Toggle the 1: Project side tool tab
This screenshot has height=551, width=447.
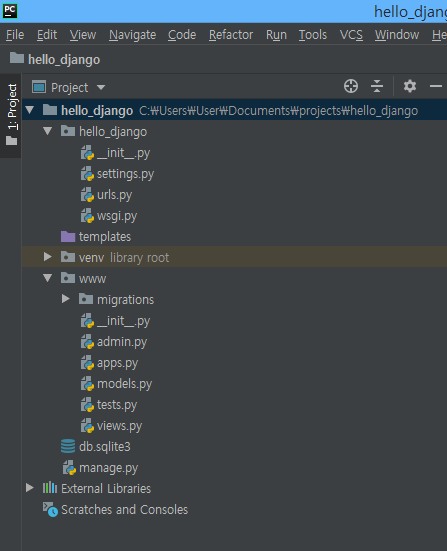pyautogui.click(x=11, y=115)
